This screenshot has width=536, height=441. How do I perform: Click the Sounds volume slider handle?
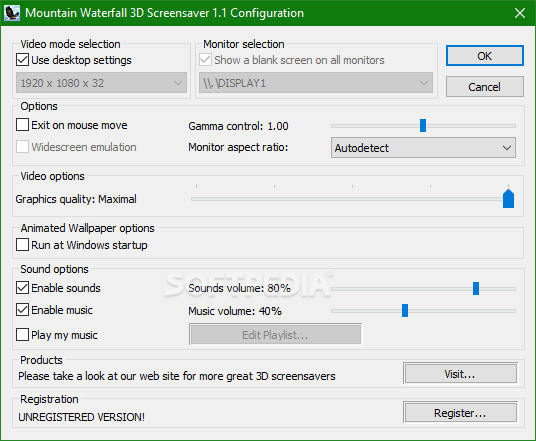(x=476, y=289)
